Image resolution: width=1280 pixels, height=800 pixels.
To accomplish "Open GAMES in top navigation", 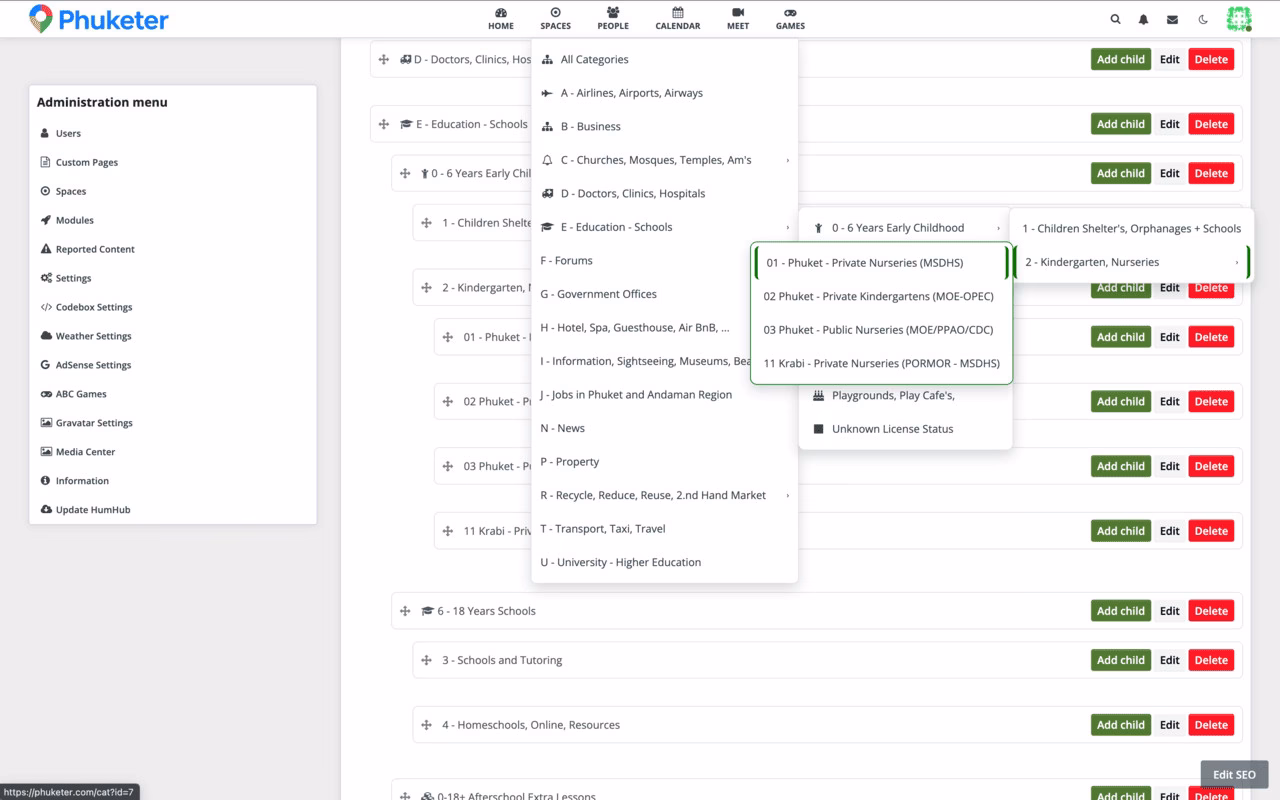I will click(790, 19).
